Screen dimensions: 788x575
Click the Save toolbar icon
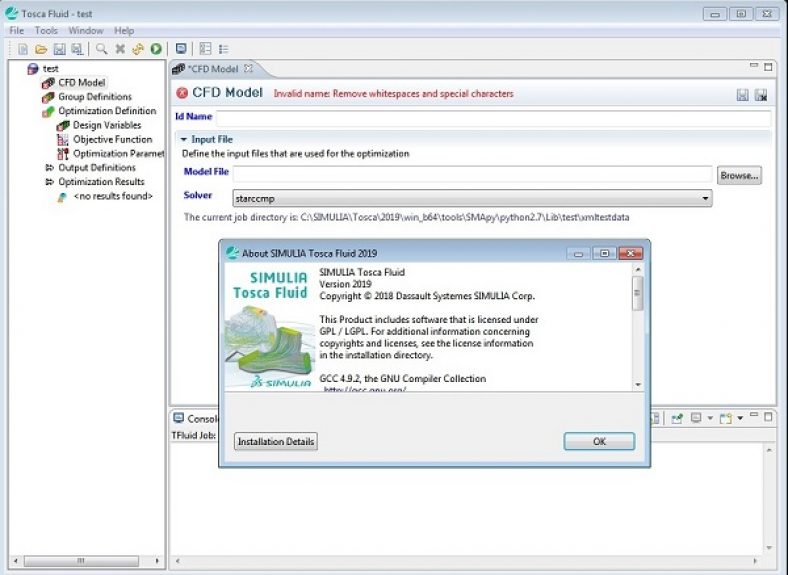click(59, 49)
